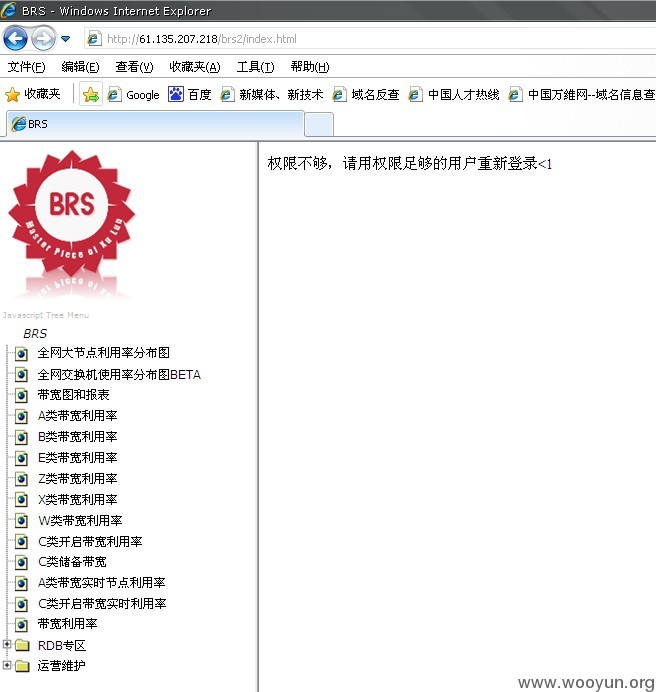The width and height of the screenshot is (656, 692).
Task: Click icon beside 带宽图和报表
Action: 21,395
